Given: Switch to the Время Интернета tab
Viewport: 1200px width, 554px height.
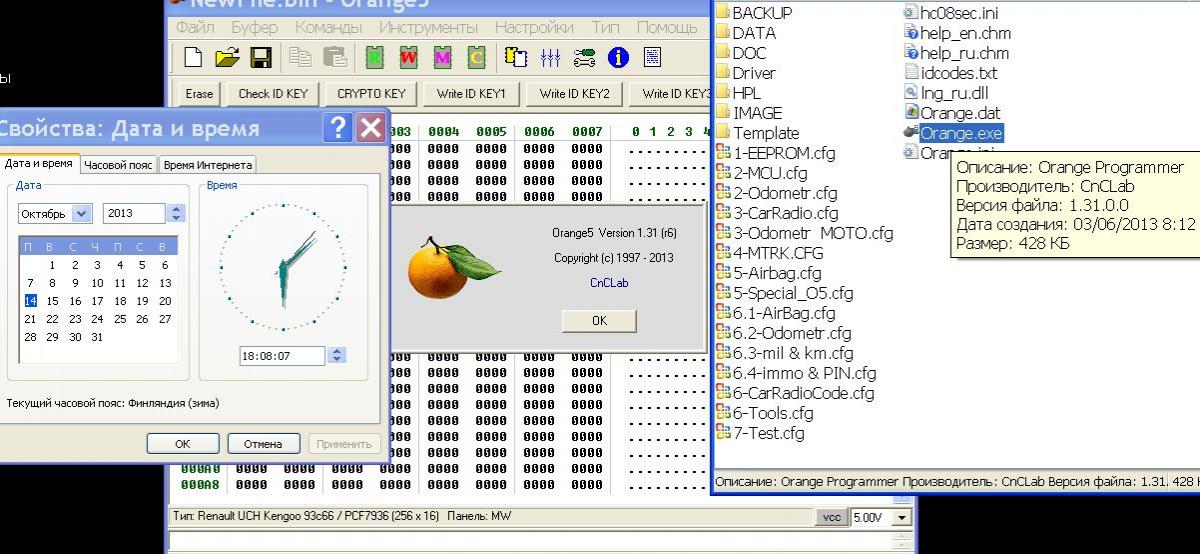Looking at the screenshot, I should (207, 165).
